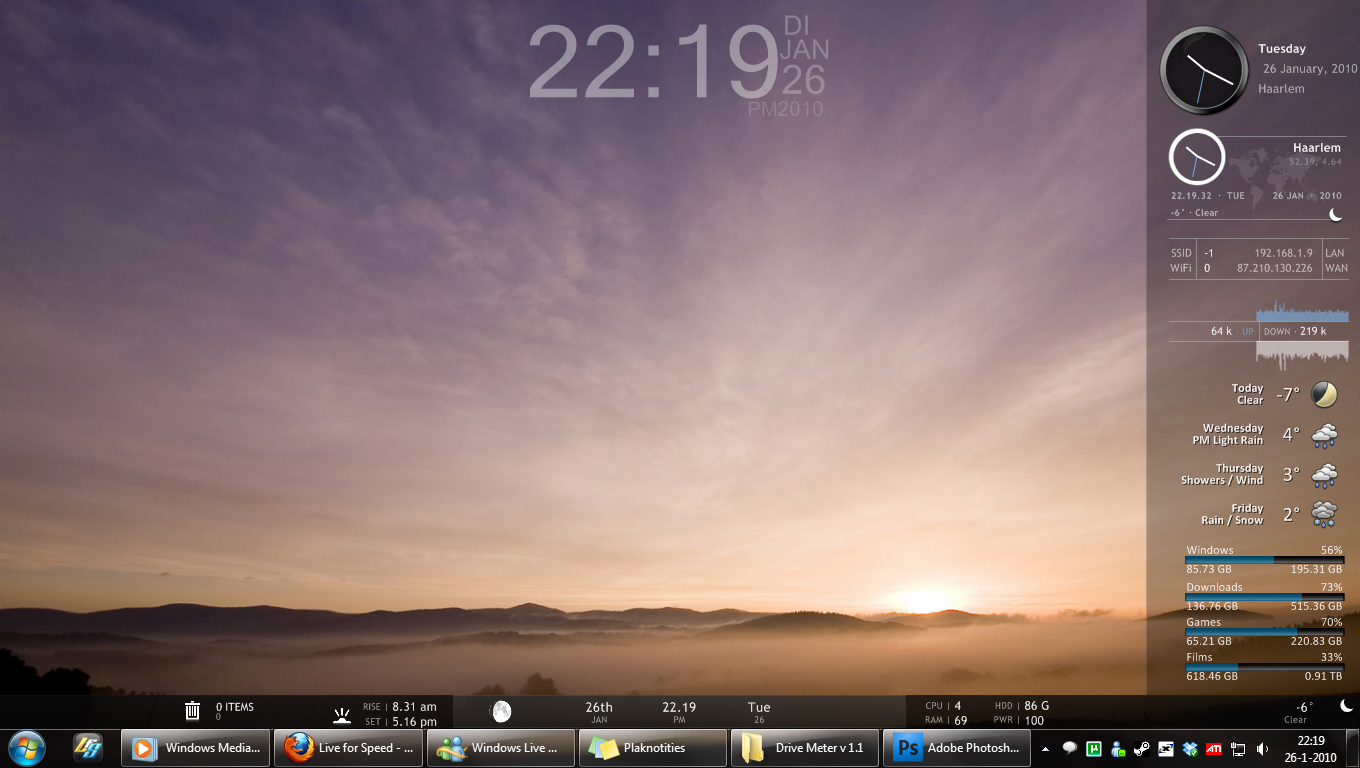Click the Downloads total size '515.36 GB'

pos(1316,607)
